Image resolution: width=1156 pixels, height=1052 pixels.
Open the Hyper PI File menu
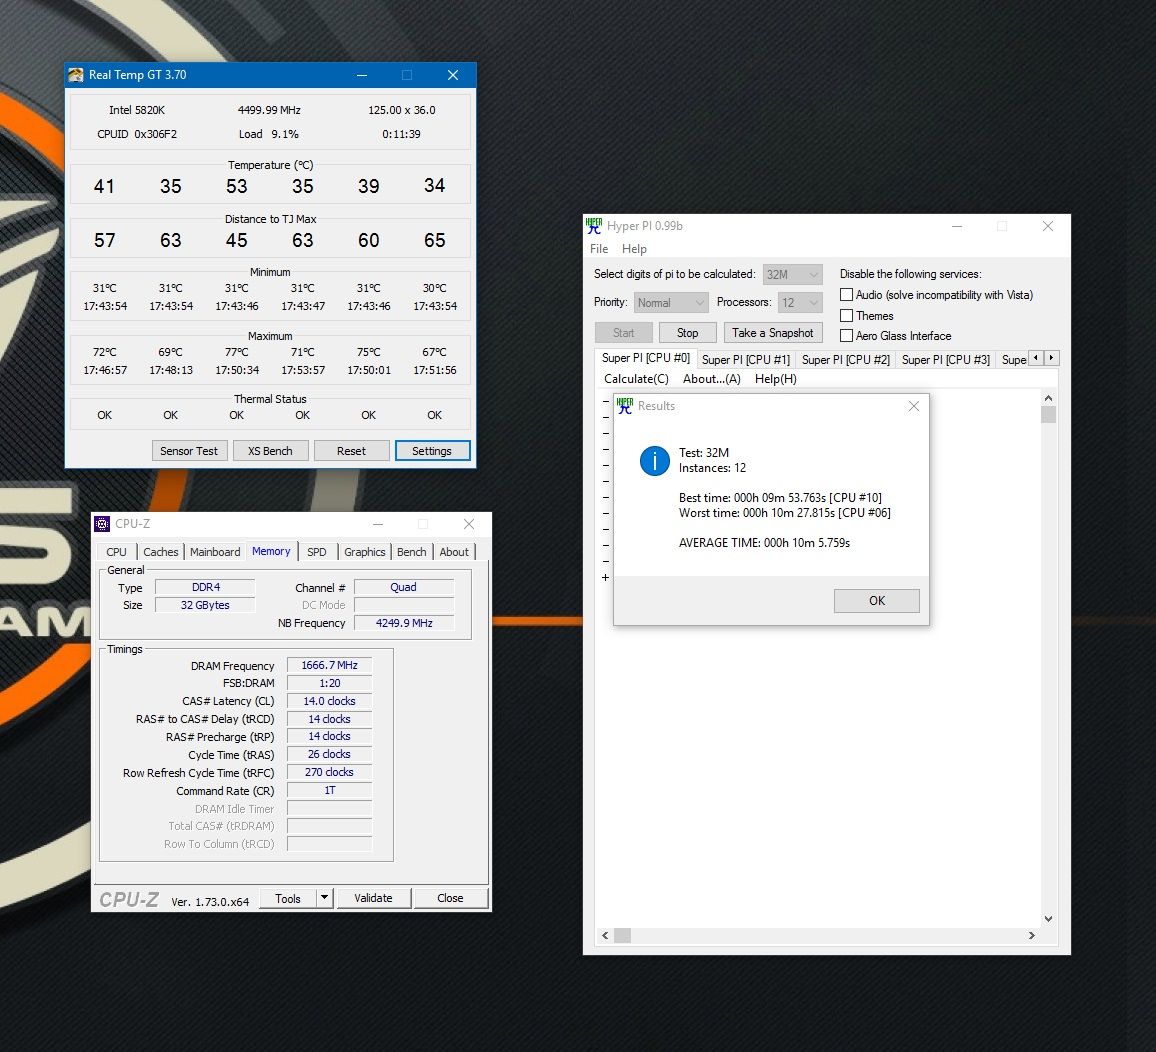pyautogui.click(x=599, y=249)
